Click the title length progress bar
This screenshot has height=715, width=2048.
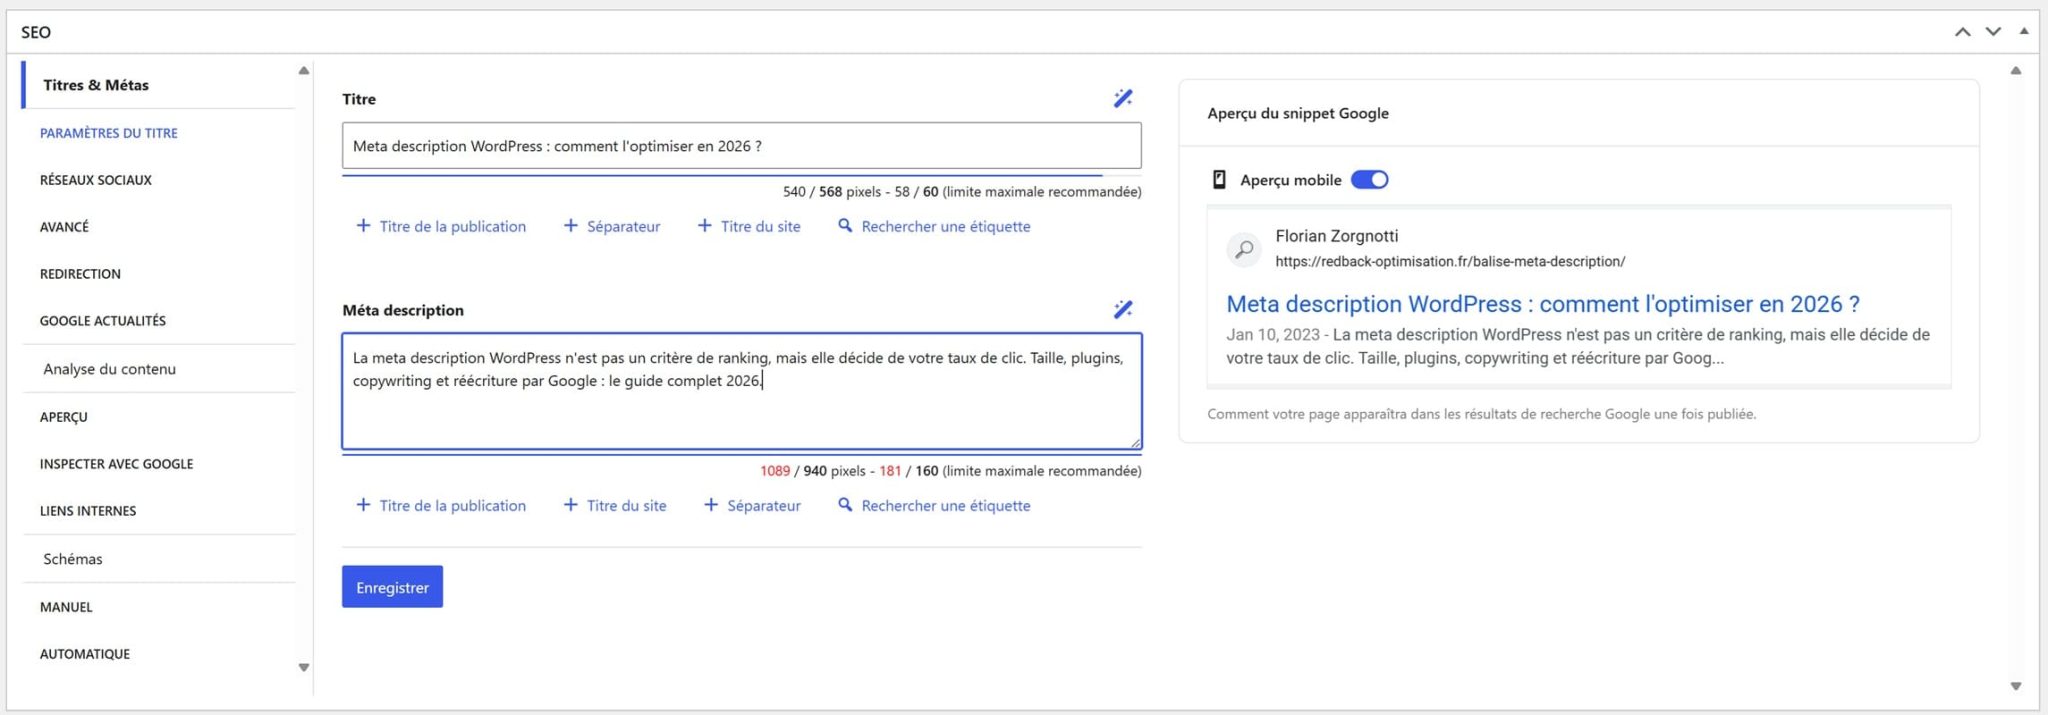coord(741,175)
